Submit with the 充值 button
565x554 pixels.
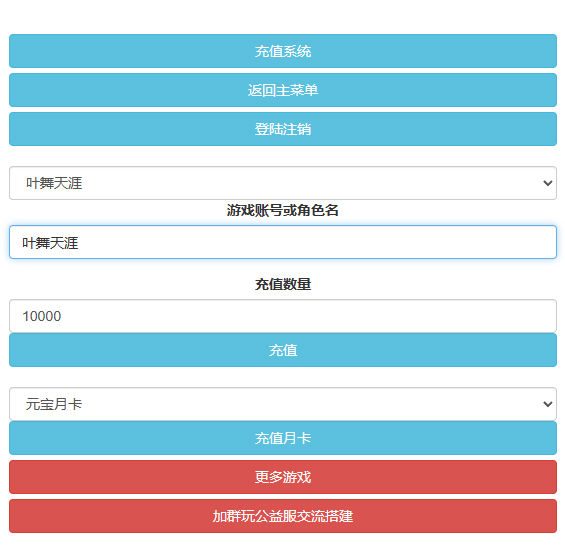click(x=283, y=350)
